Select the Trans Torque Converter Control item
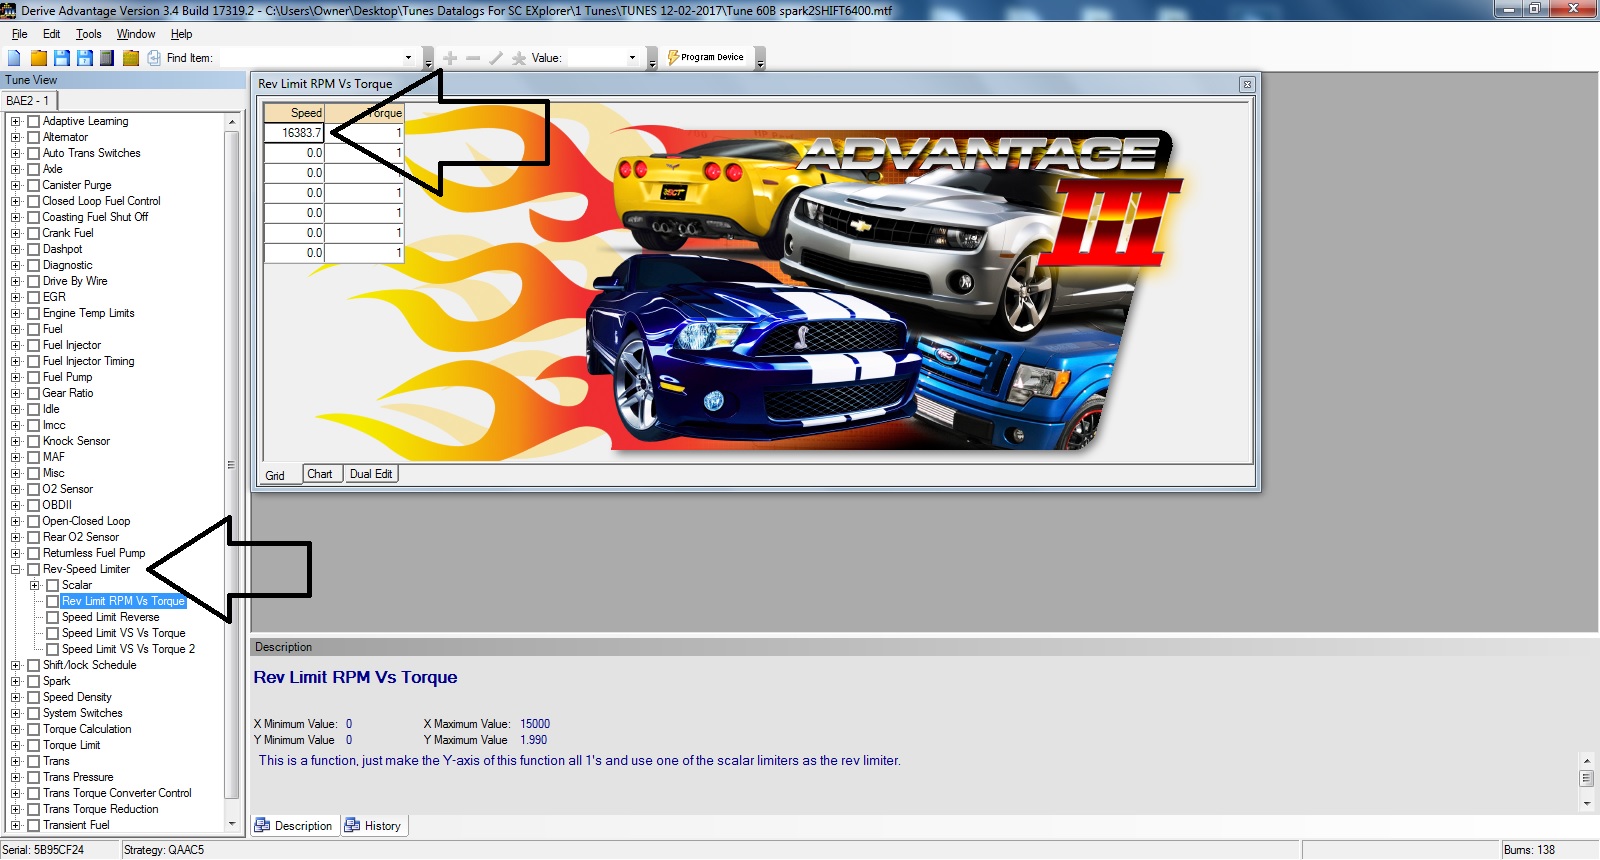Viewport: 1600px width, 860px height. point(117,793)
